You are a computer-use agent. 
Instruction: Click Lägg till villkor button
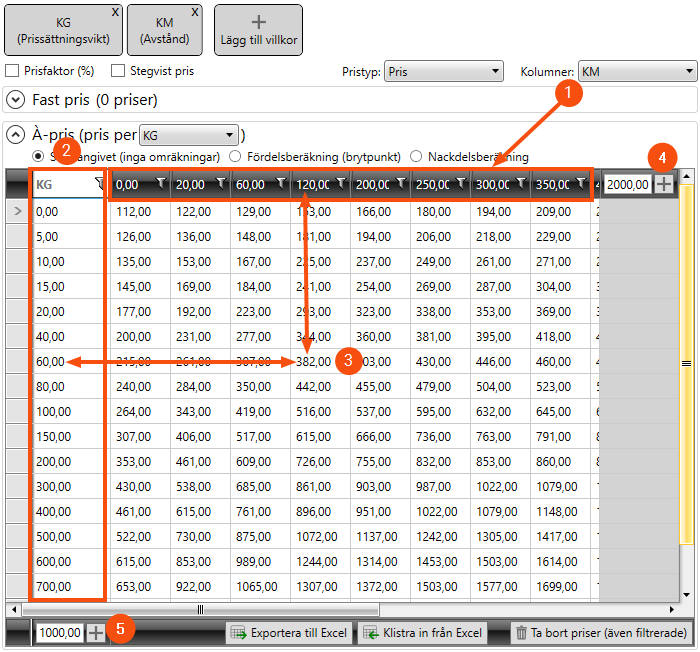coord(258,30)
